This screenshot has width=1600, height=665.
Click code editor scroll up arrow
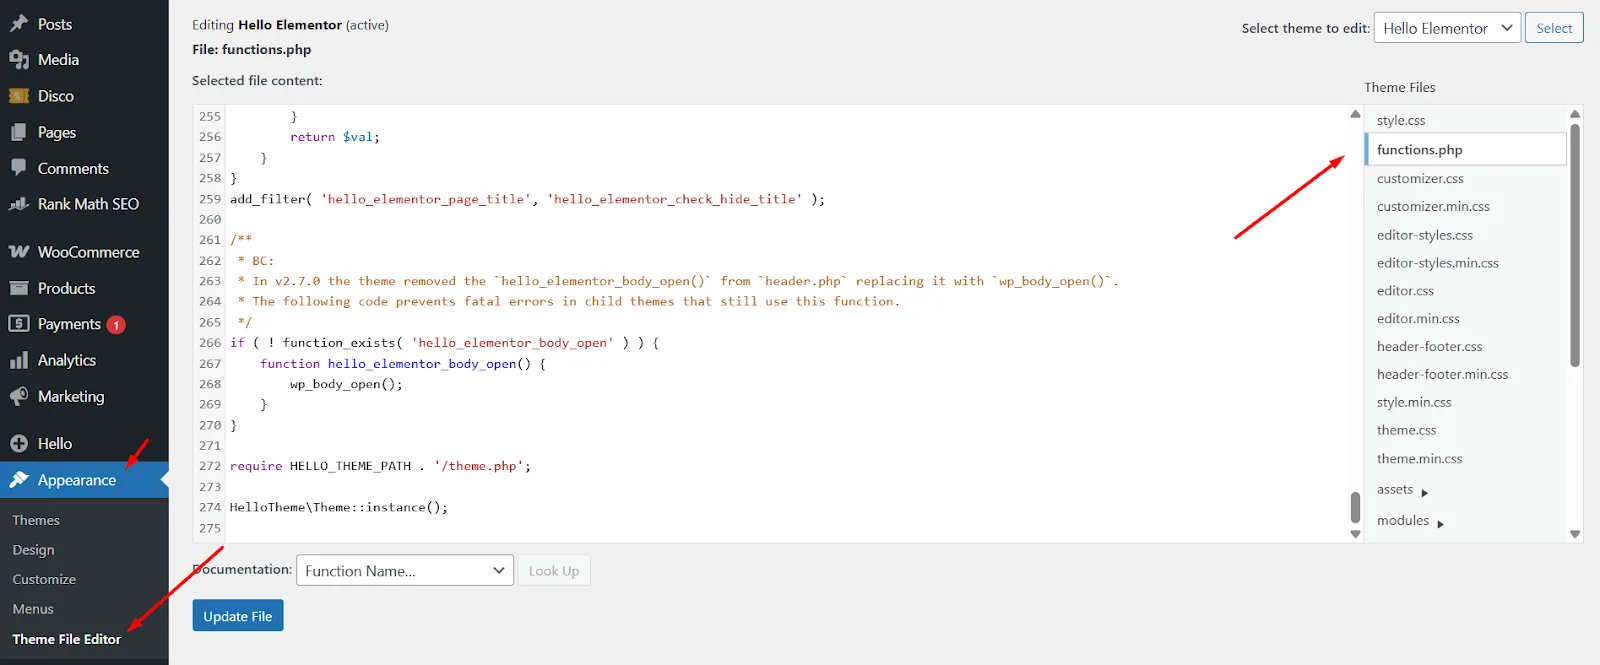pos(1355,114)
